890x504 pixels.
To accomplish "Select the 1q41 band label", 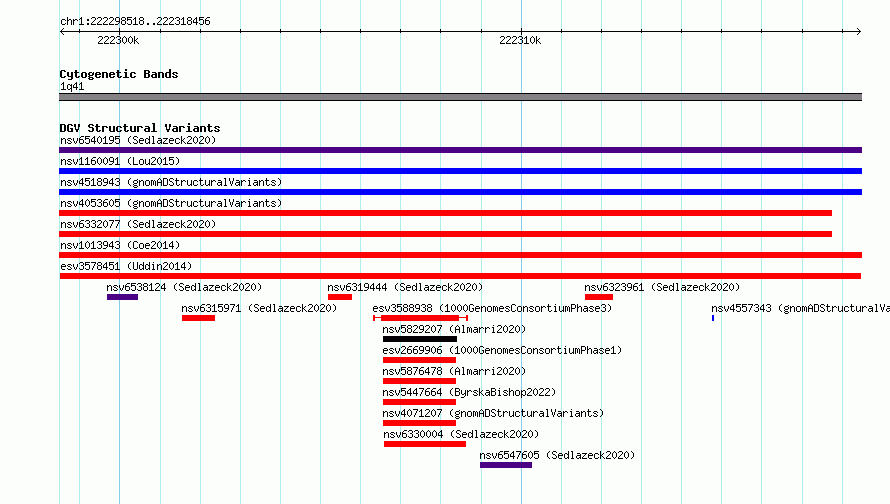I will click(72, 86).
